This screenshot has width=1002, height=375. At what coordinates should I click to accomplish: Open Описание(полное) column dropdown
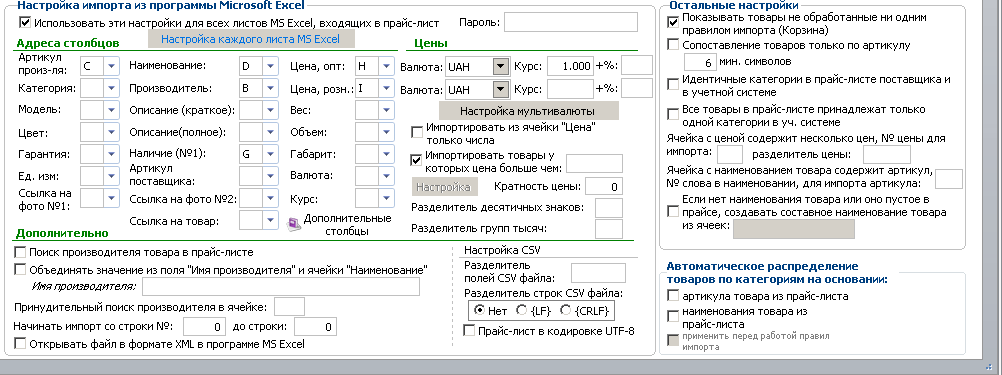point(270,132)
